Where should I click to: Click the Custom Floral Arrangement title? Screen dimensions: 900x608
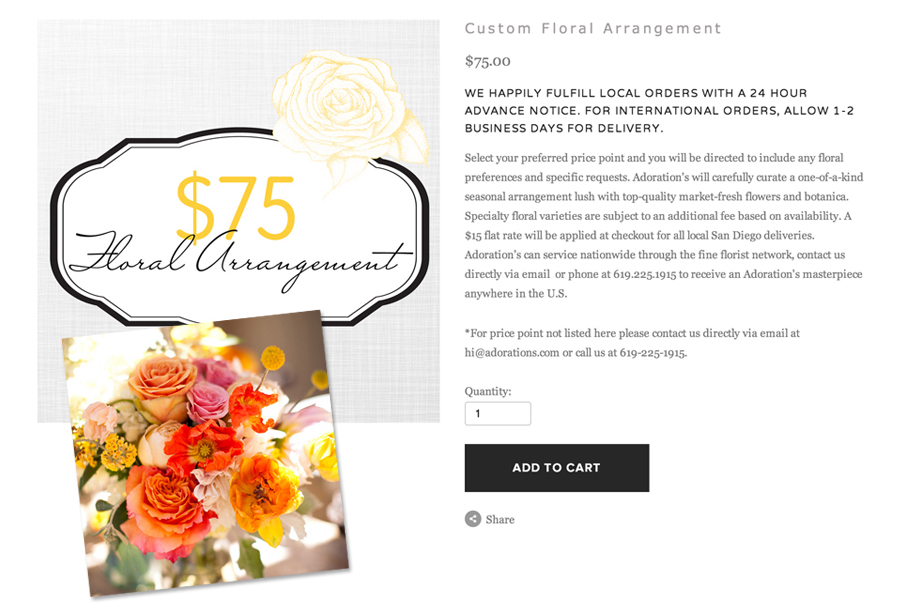(x=593, y=28)
